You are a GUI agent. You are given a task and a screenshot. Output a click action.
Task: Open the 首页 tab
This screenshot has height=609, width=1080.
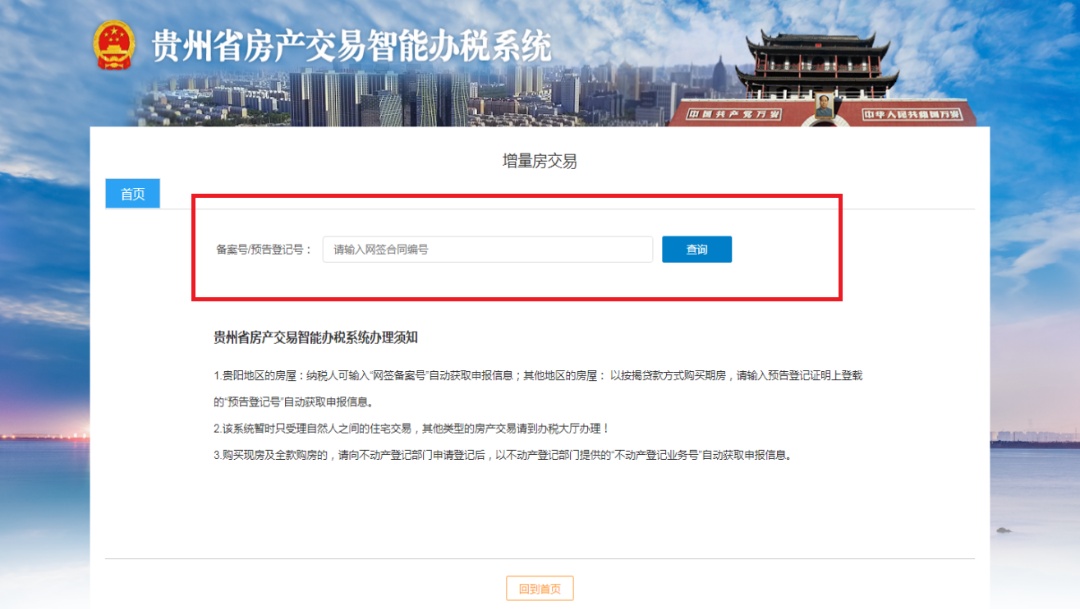pyautogui.click(x=132, y=194)
